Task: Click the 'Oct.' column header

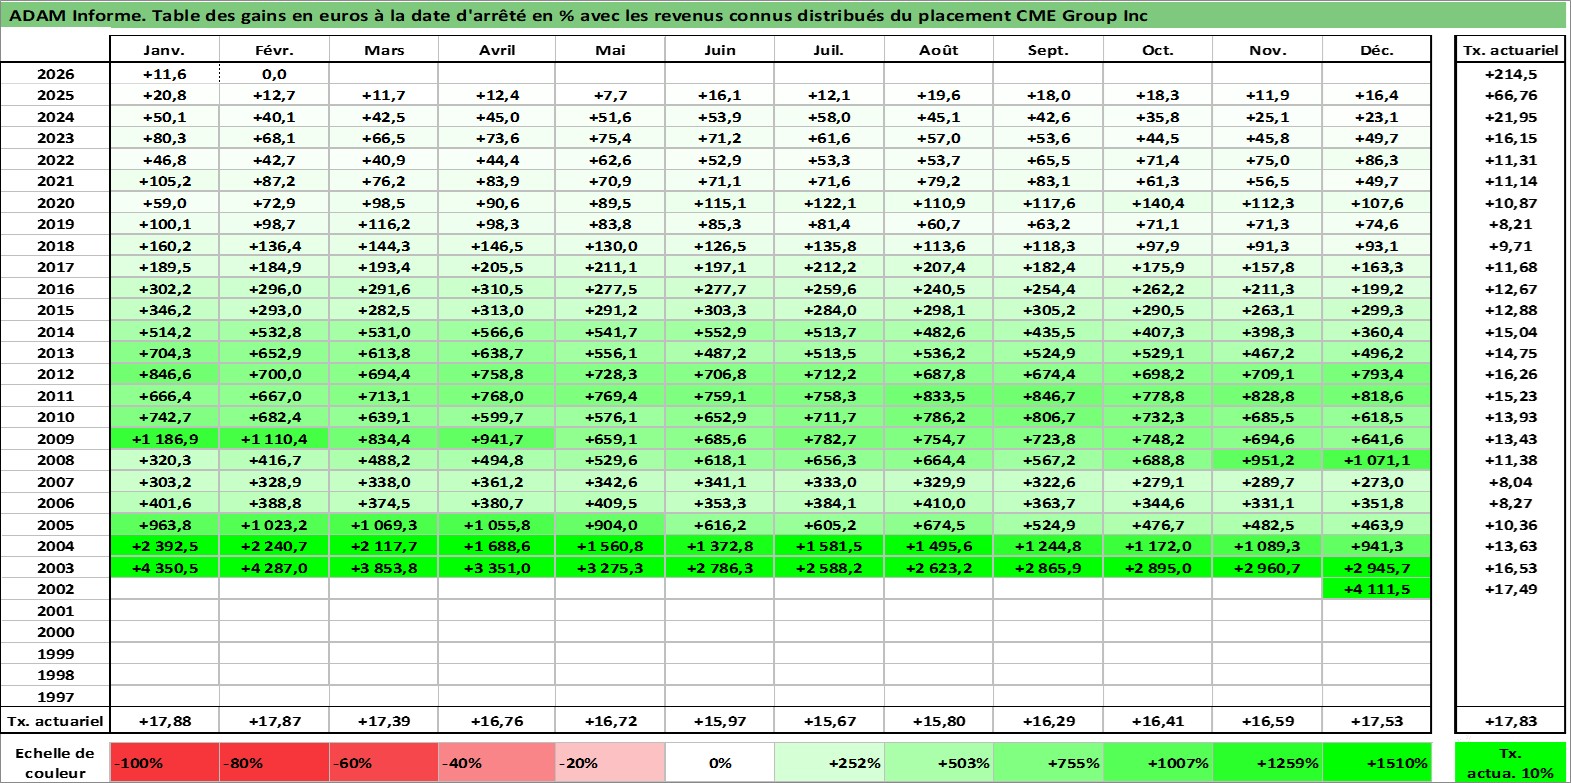Action: click(1157, 50)
